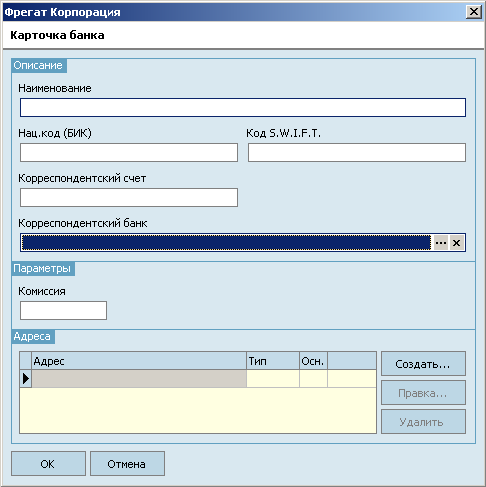Click into the Нац.код (БИК) field
Screen dimensions: 486x487
pyautogui.click(x=129, y=153)
